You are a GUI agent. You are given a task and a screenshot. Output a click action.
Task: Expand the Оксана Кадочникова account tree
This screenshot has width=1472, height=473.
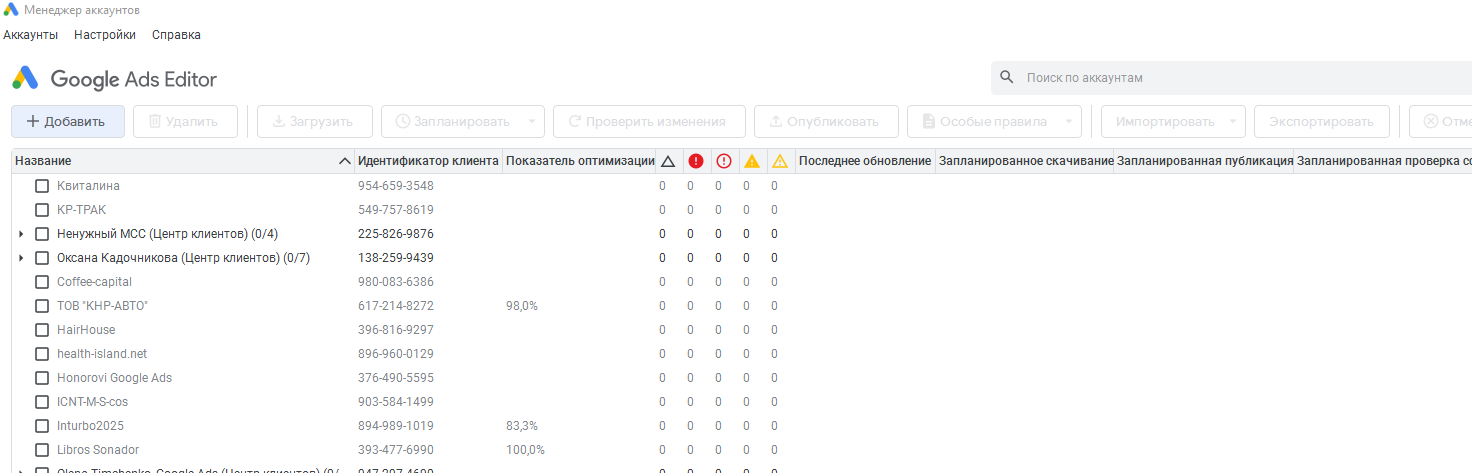[21, 258]
